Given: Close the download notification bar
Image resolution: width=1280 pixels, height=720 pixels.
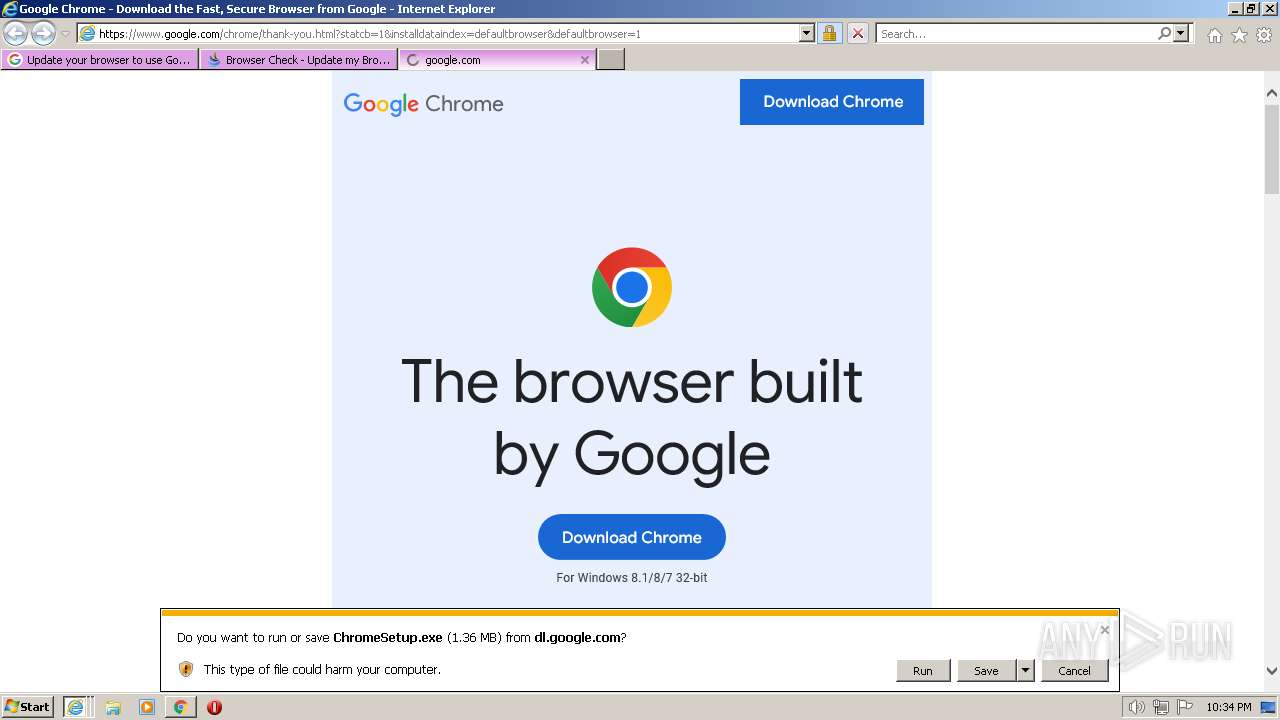Looking at the screenshot, I should pos(1105,629).
